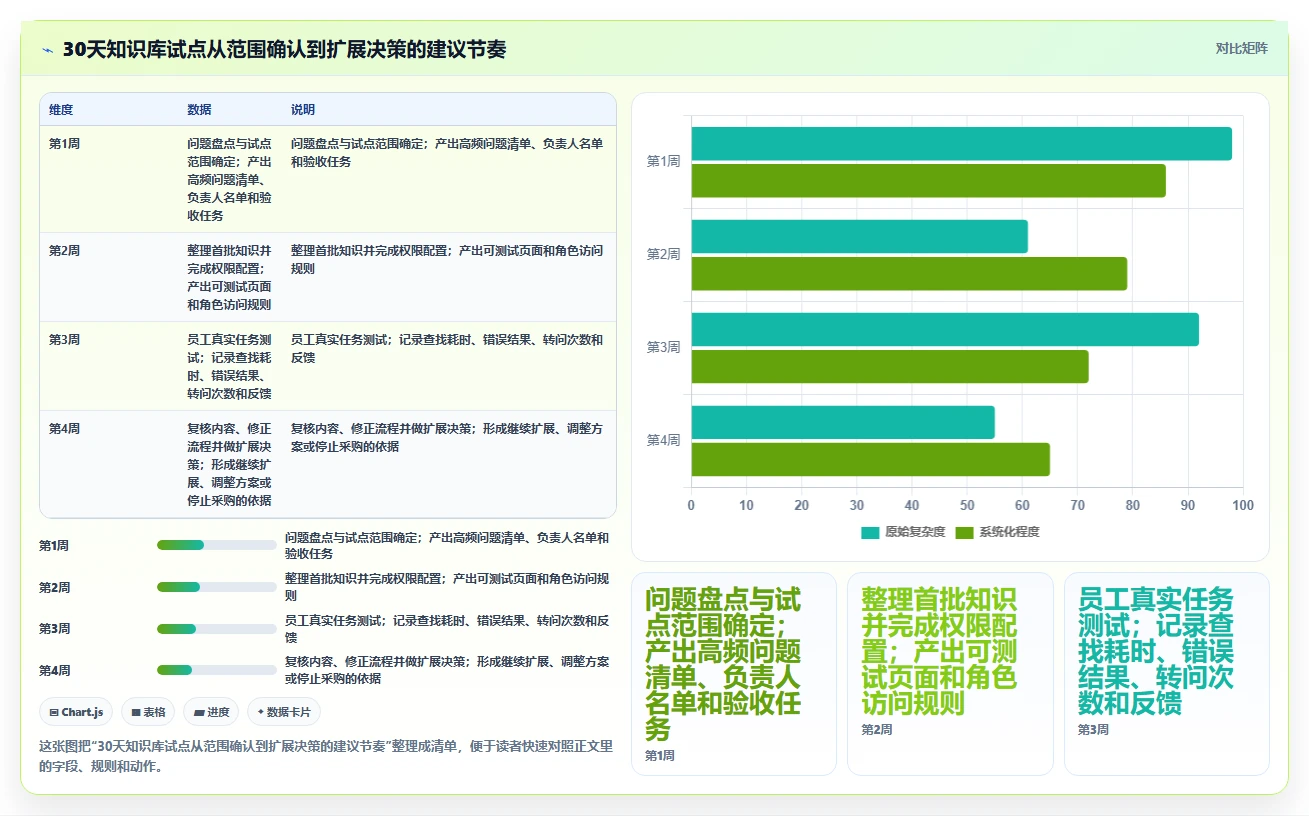Click the 100 tick on x-axis
Viewport: 1309px width, 816px height.
(1242, 506)
